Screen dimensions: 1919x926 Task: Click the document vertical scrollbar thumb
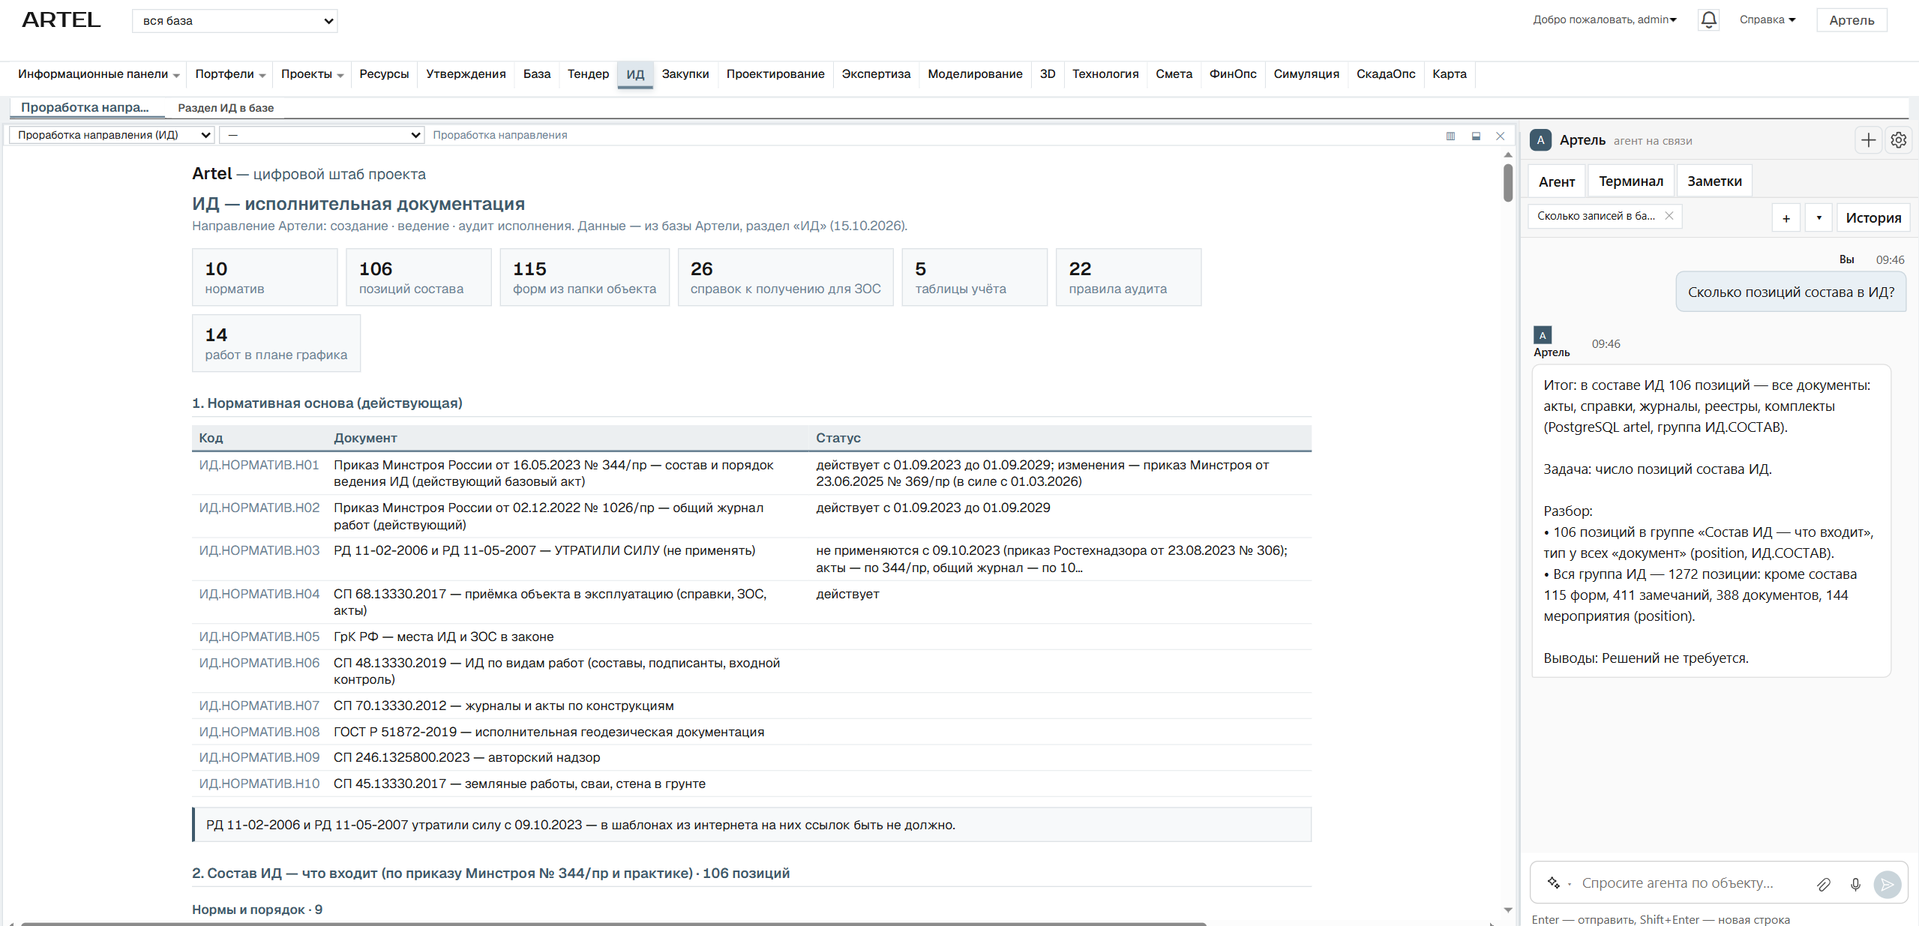[x=1507, y=182]
